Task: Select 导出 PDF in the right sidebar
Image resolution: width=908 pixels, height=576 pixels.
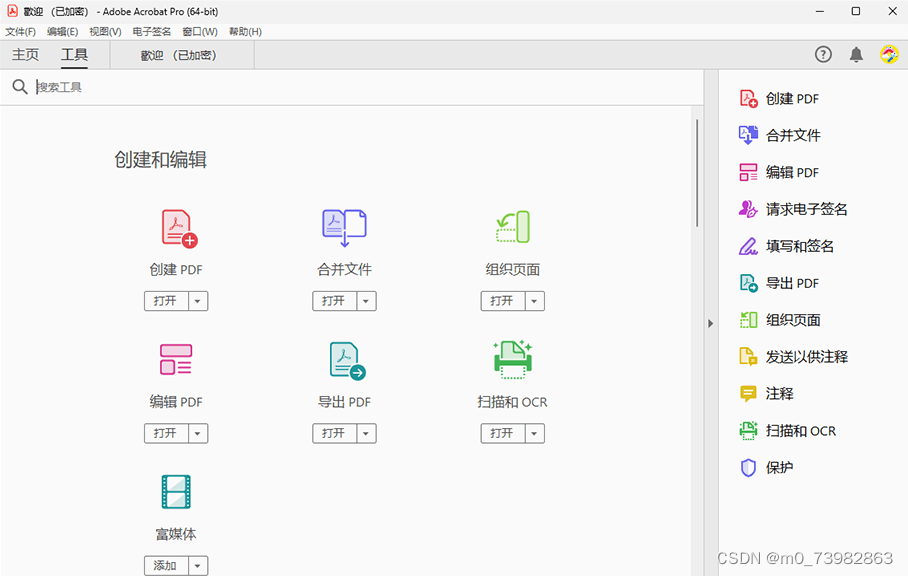Action: pos(779,283)
